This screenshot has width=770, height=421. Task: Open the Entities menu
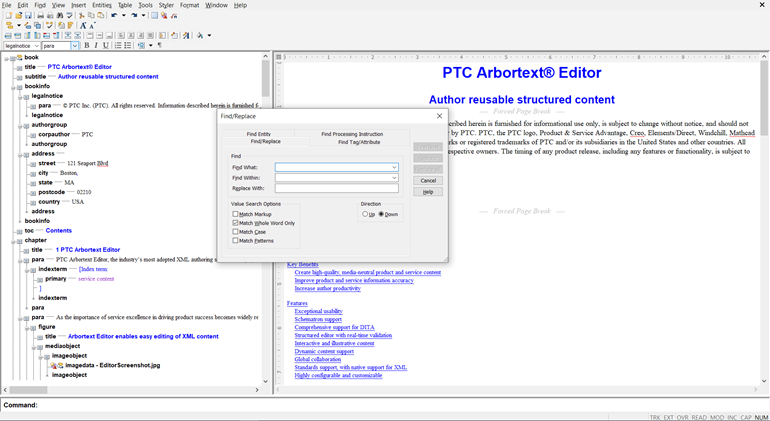[x=102, y=5]
